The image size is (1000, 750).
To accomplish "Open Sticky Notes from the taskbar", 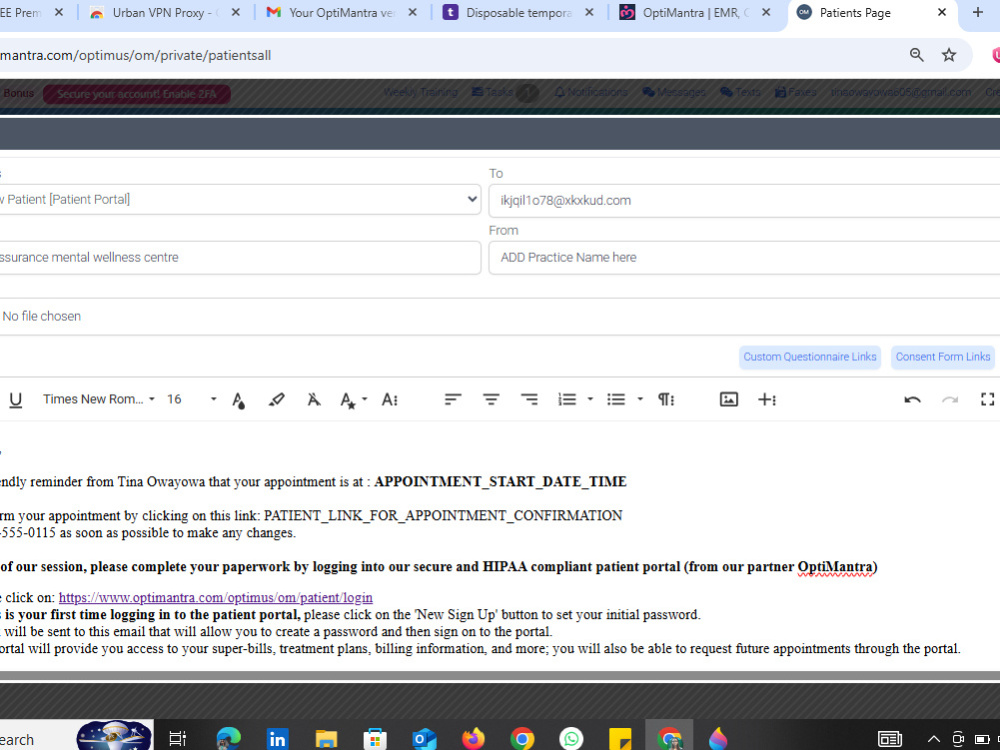I will [620, 739].
